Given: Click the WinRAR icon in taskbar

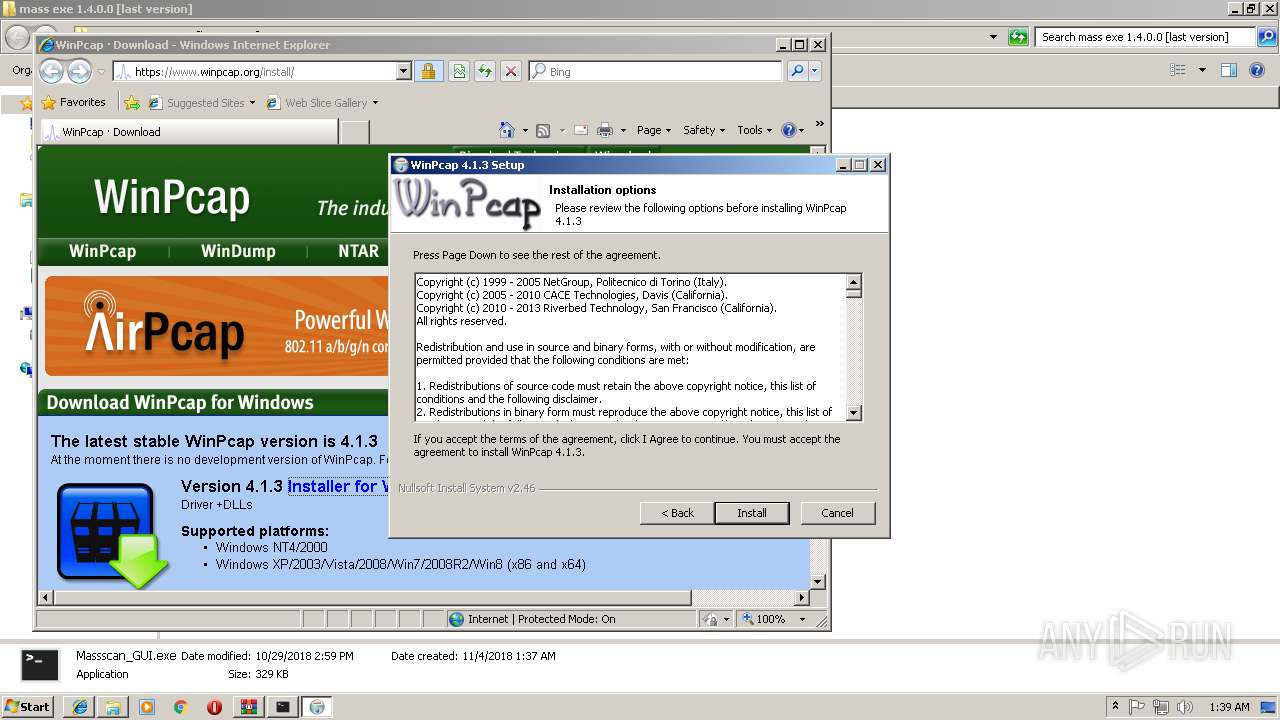Looking at the screenshot, I should (x=249, y=707).
